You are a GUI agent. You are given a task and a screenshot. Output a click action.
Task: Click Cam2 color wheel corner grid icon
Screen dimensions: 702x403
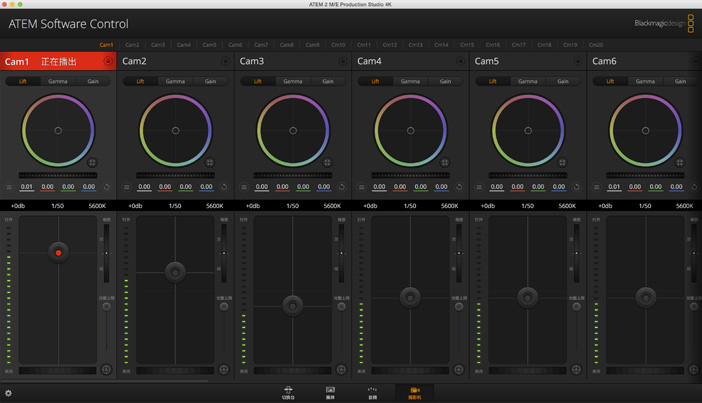point(210,163)
